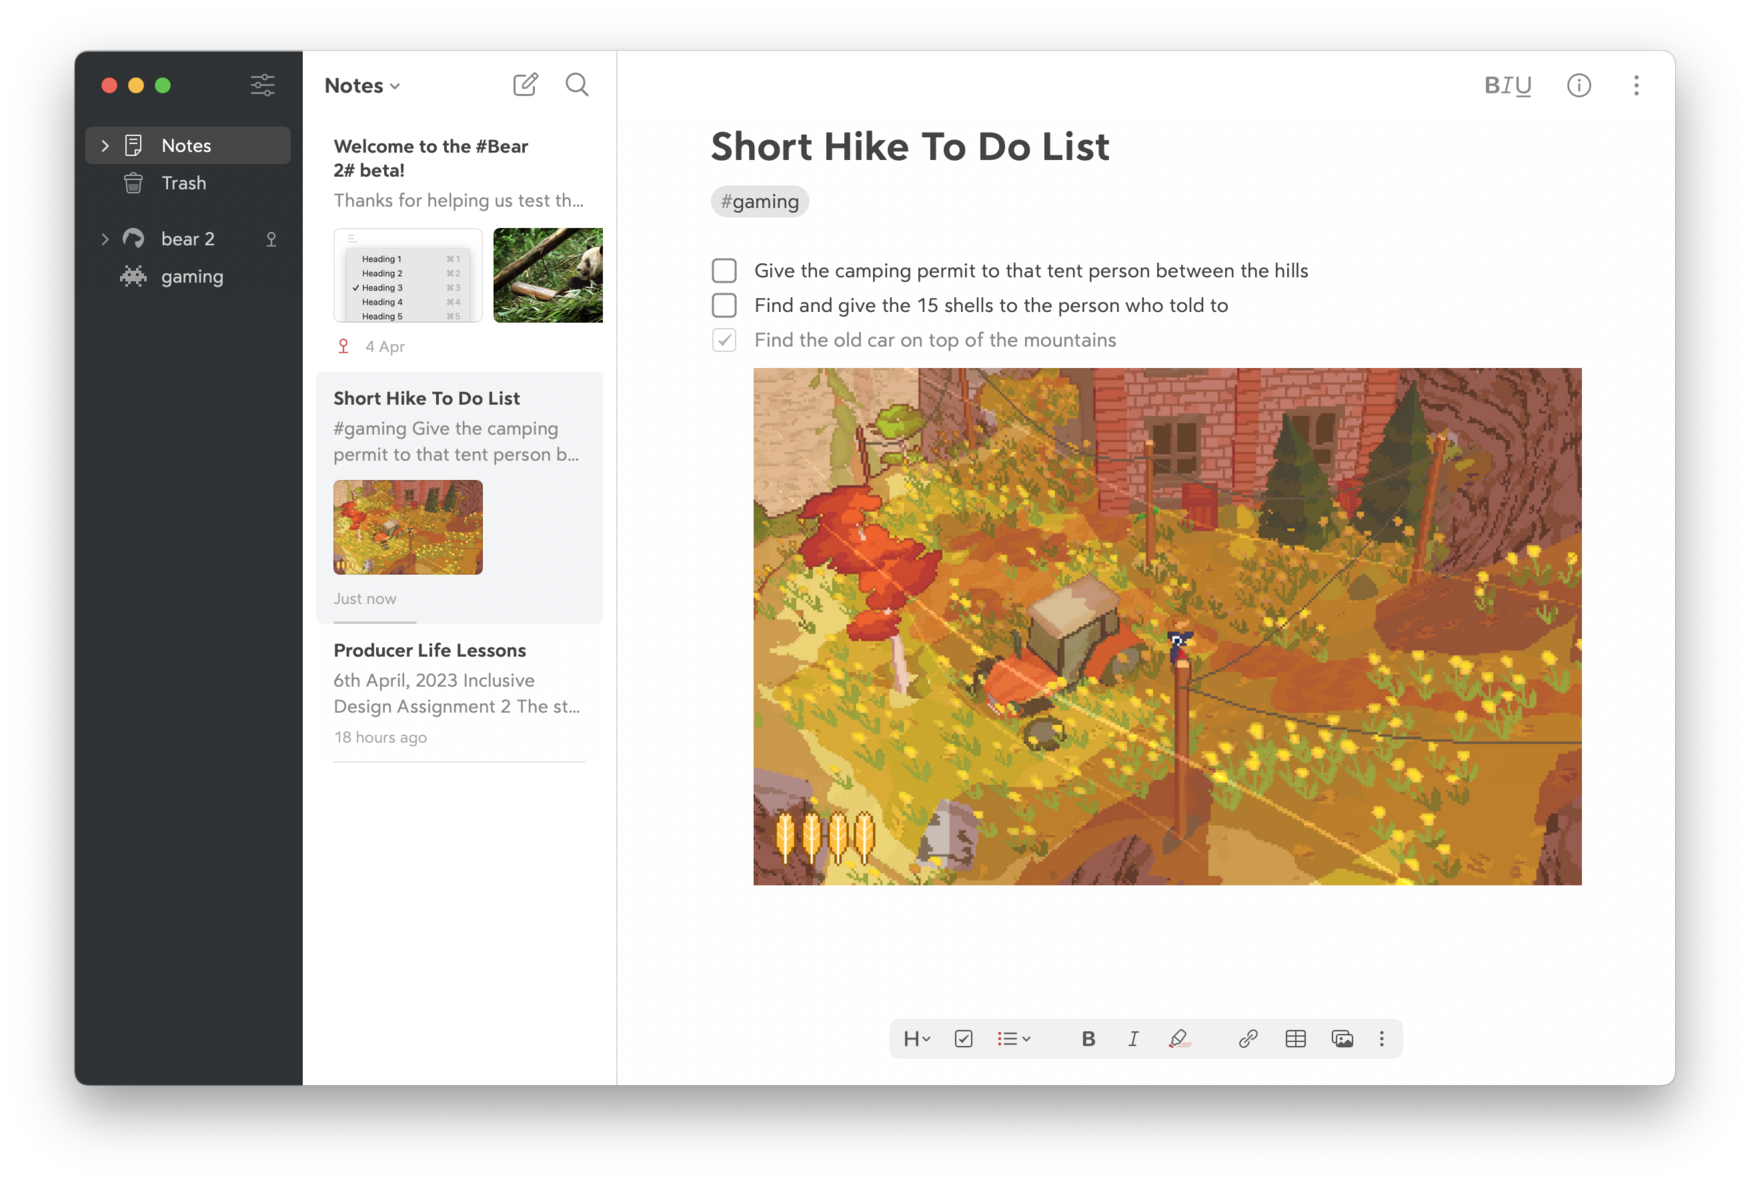Open the sidebar filter settings icon

[262, 85]
